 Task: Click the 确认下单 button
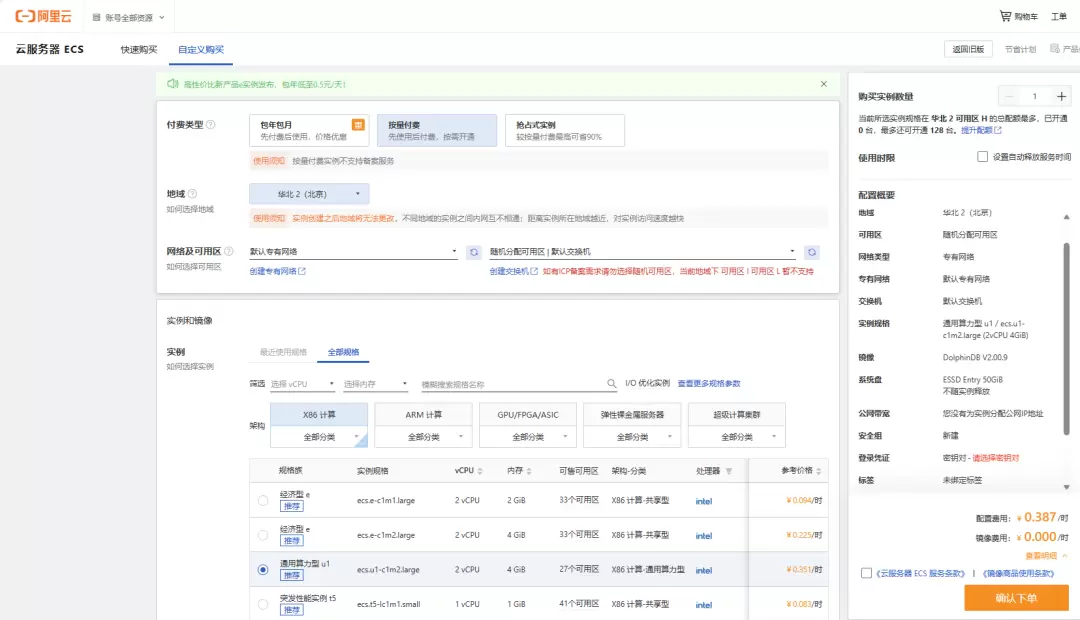tap(1016, 598)
